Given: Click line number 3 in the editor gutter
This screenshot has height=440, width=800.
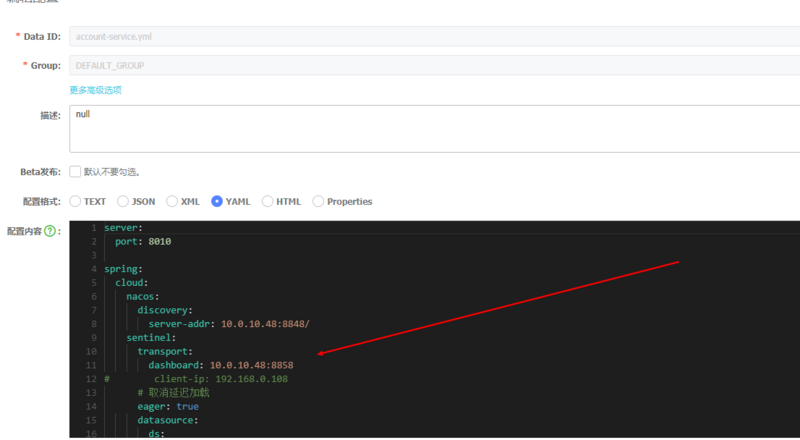Looking at the screenshot, I should click(93, 255).
